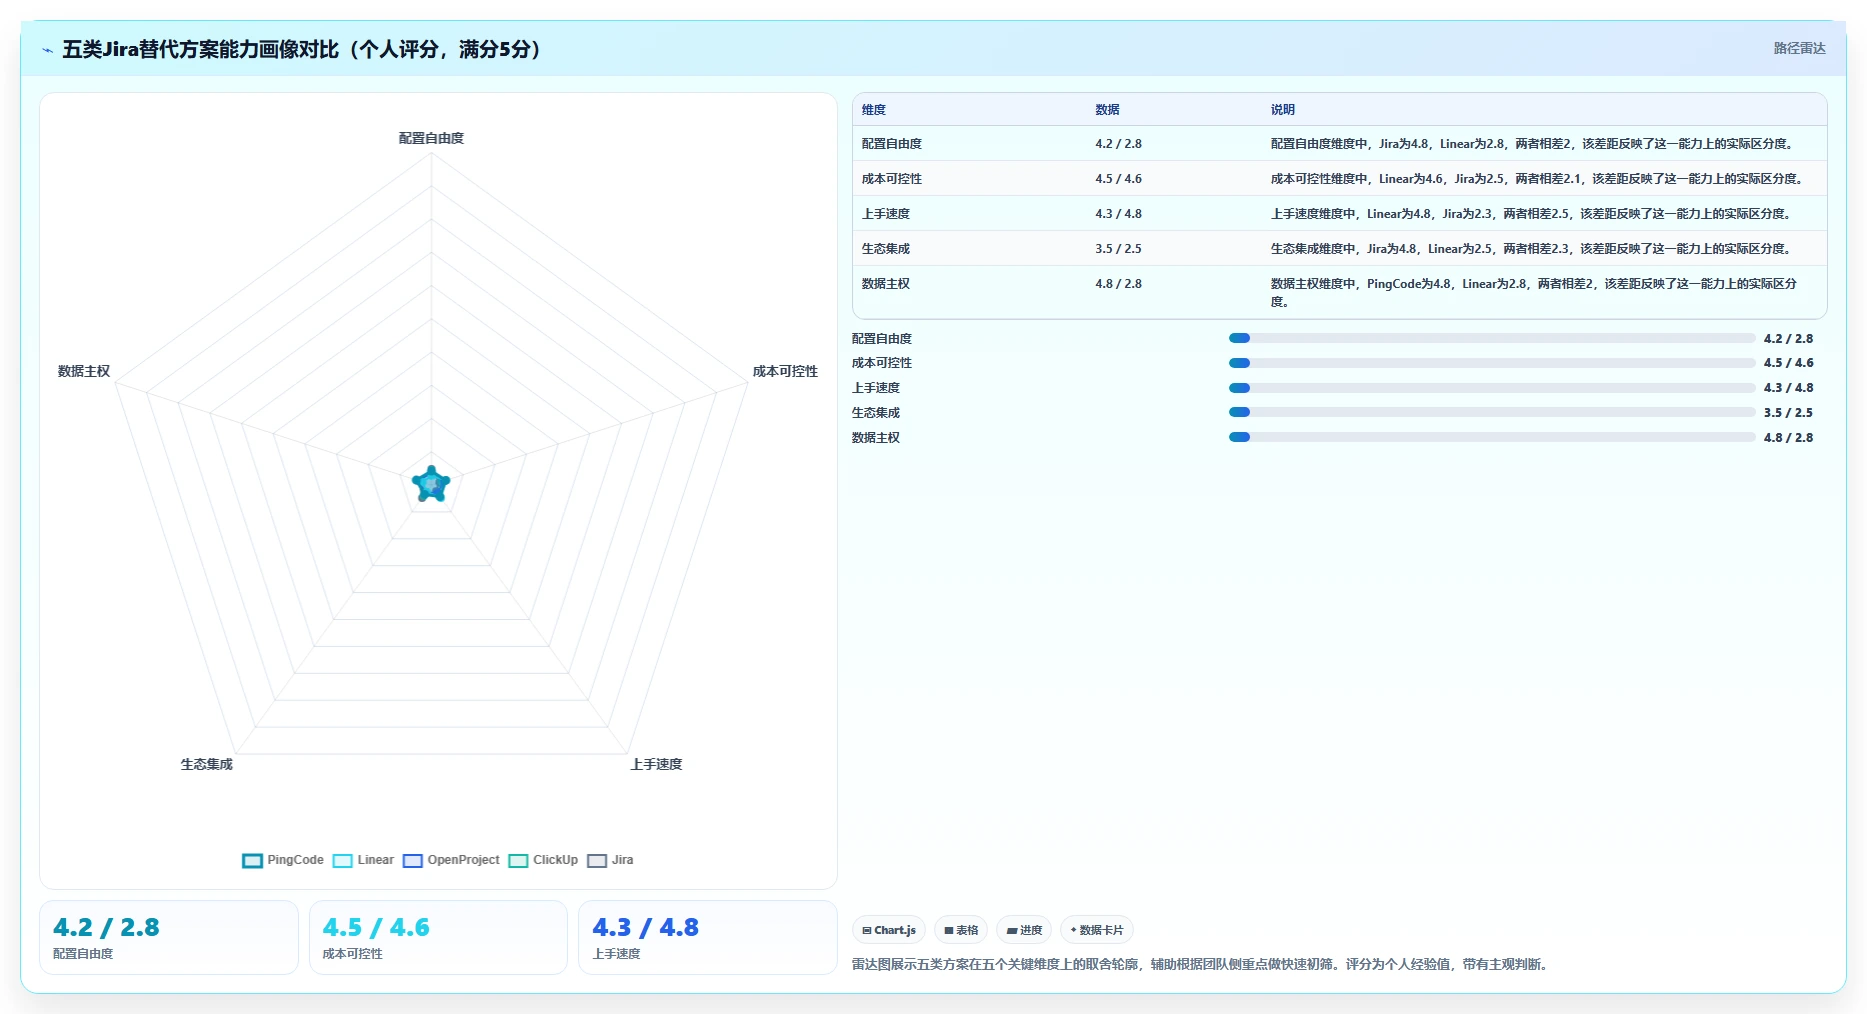Click the 3.5 / 2.5 progress value label
Screen dimensions: 1867x1014
[1788, 413]
